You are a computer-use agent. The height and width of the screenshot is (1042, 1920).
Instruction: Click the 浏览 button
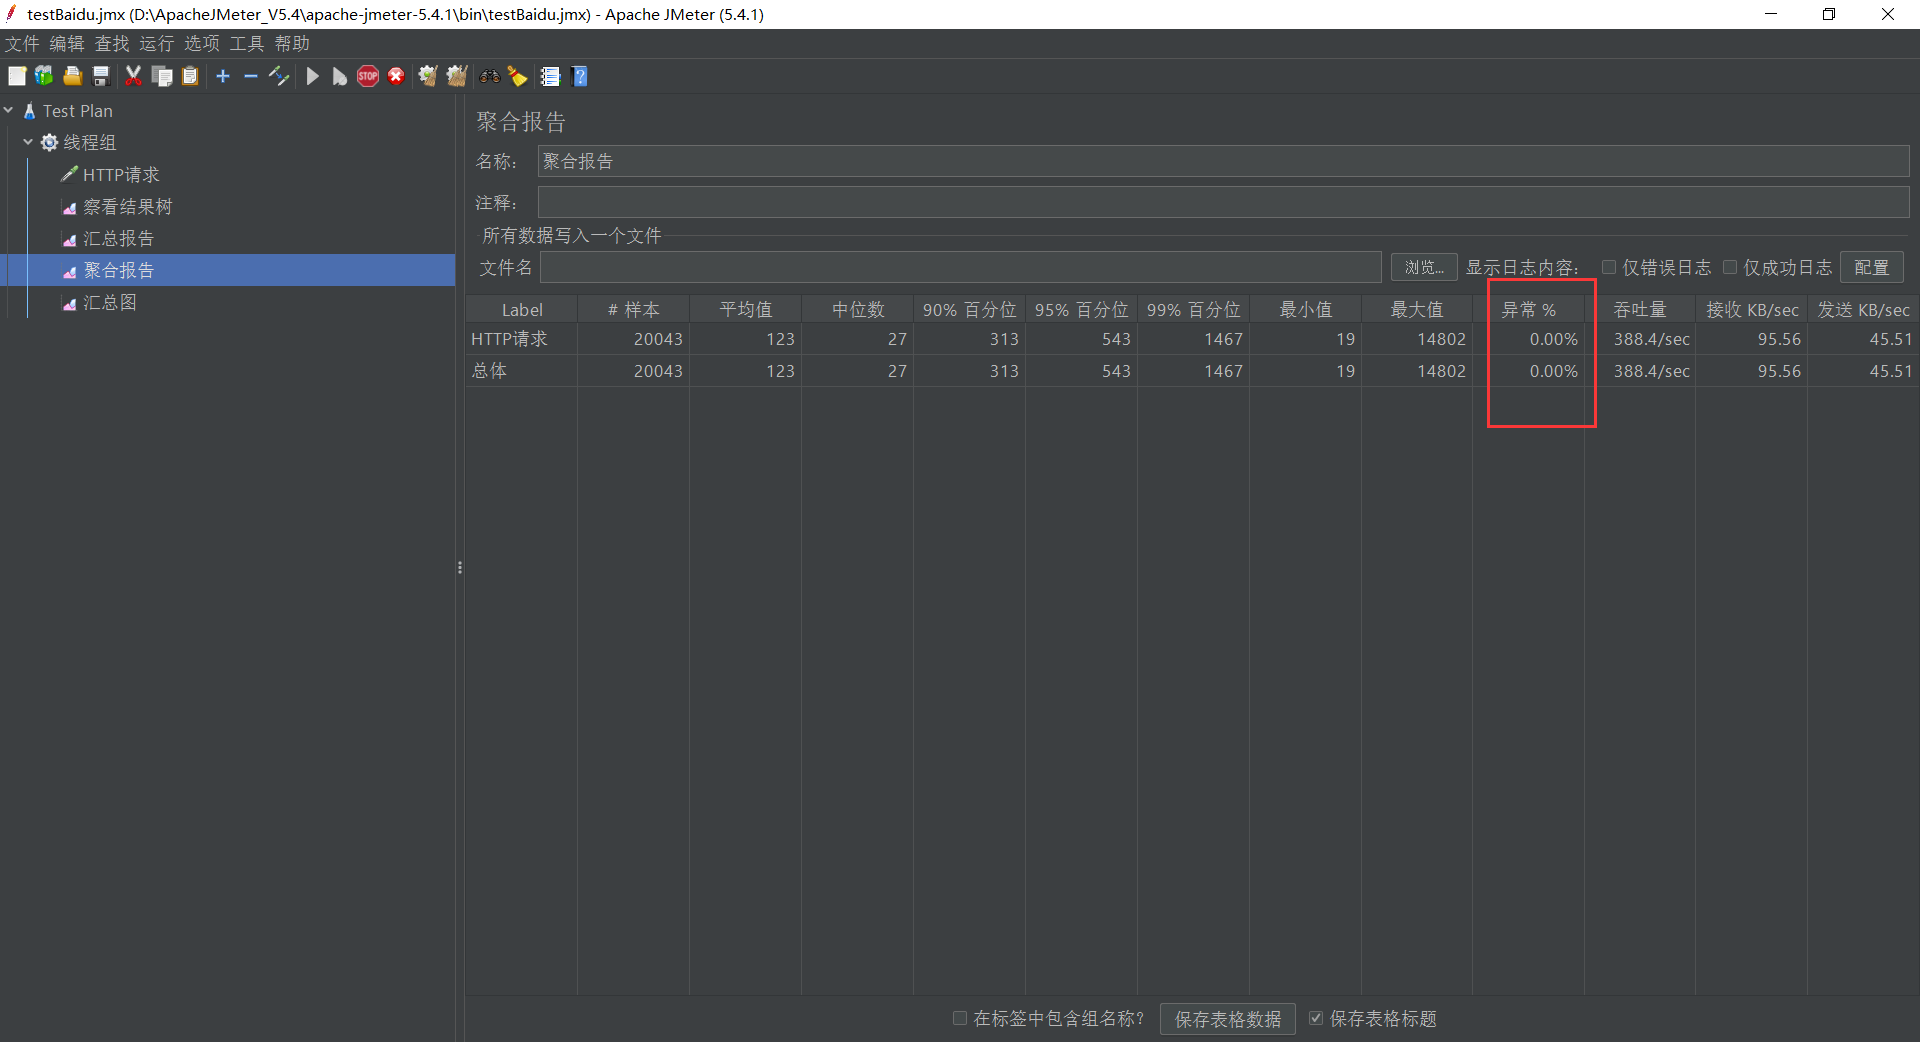click(1423, 267)
